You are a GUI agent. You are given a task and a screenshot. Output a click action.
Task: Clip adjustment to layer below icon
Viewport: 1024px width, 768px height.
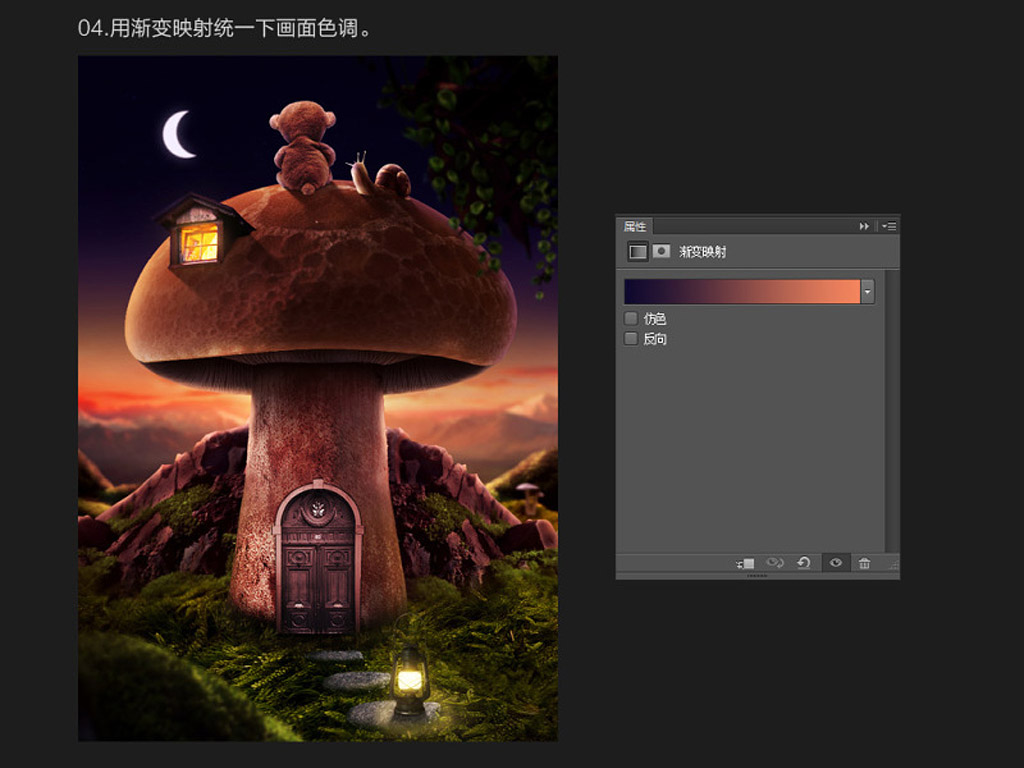point(745,563)
